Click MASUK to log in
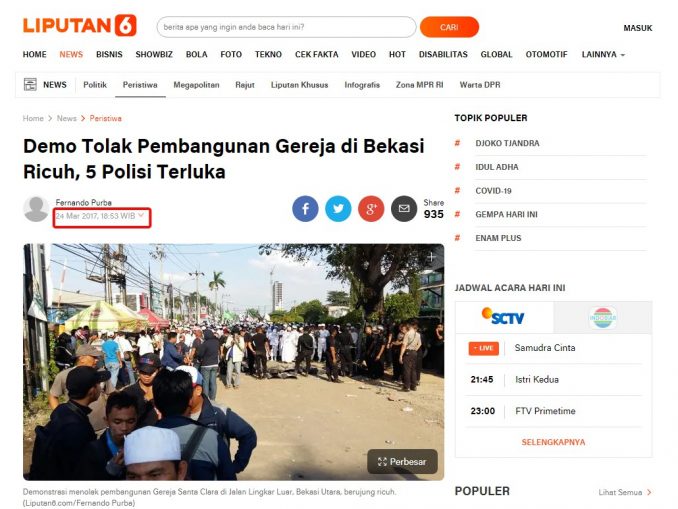The image size is (678, 509). pyautogui.click(x=638, y=28)
